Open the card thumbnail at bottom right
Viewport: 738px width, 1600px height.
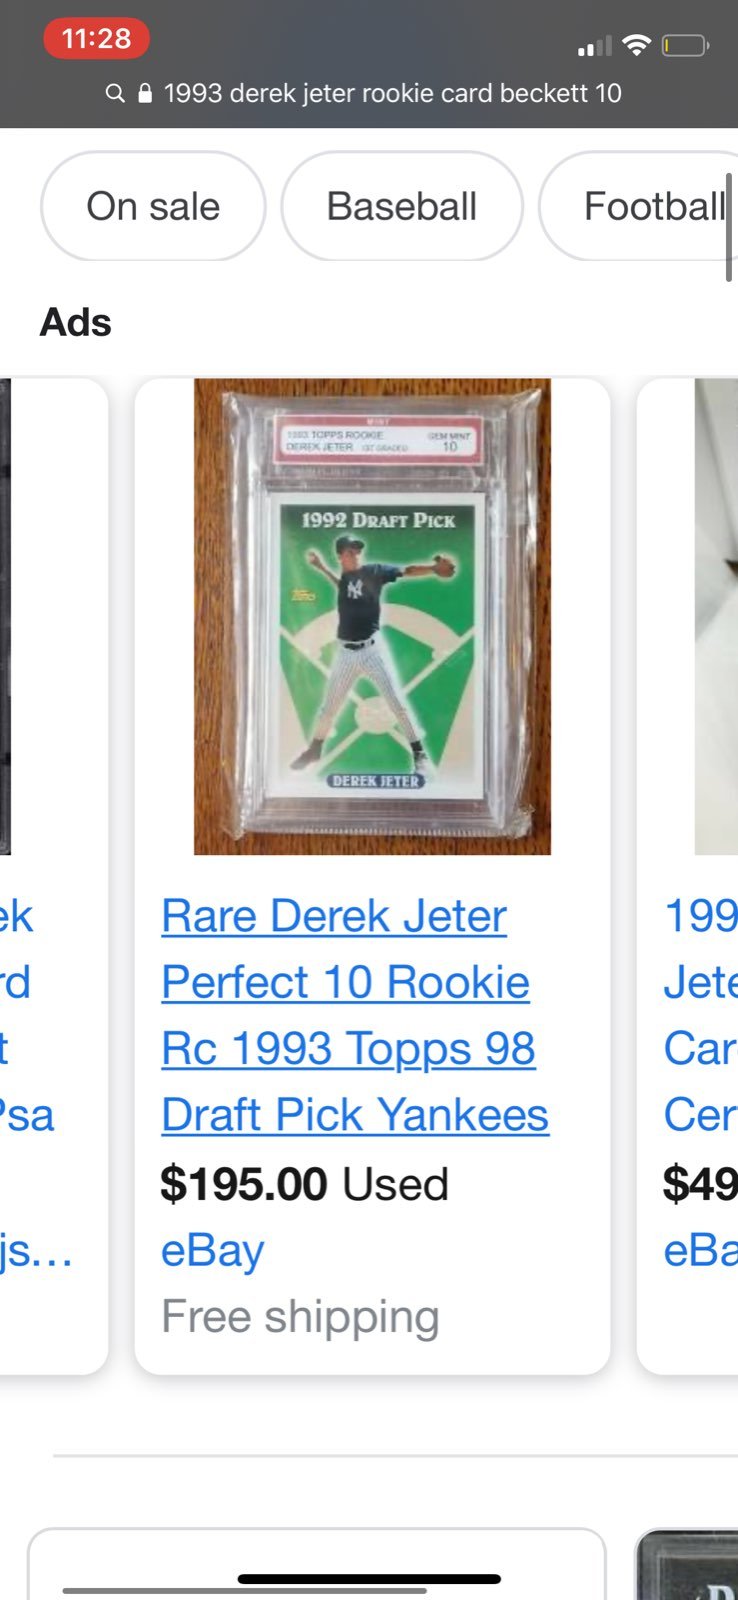pyautogui.click(x=687, y=1564)
